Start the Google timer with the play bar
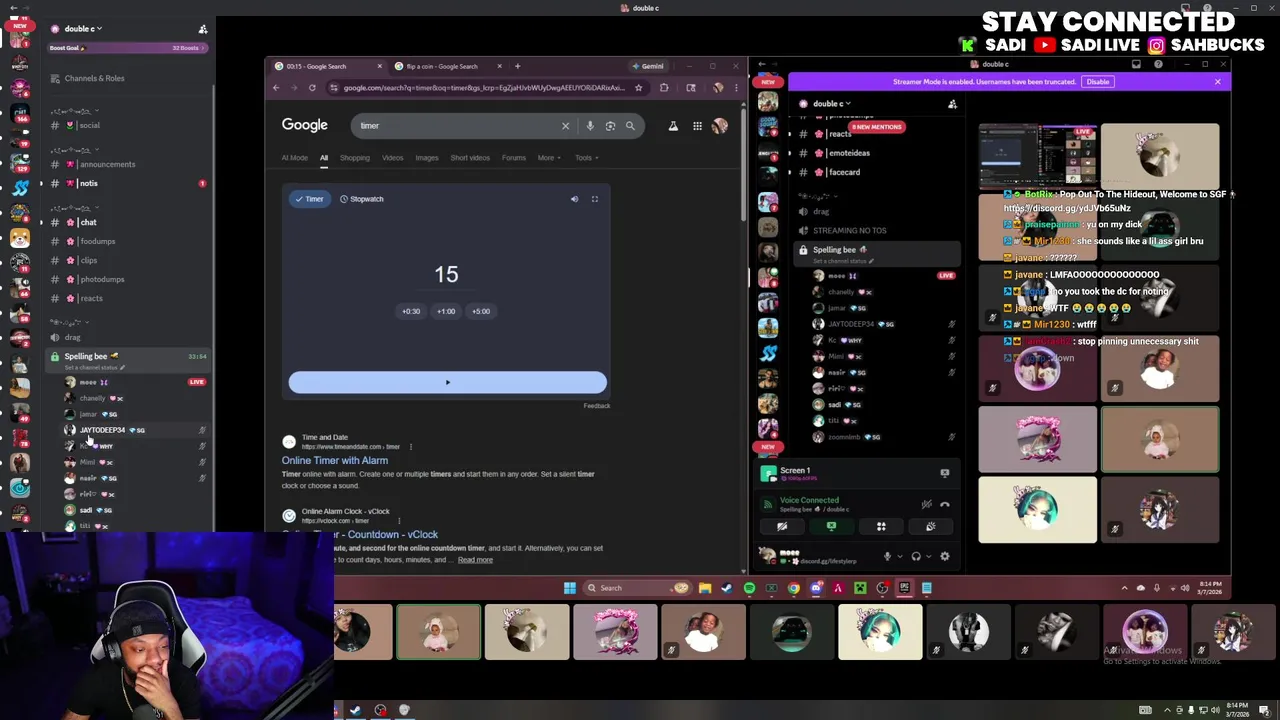This screenshot has width=1280, height=720. click(x=447, y=382)
